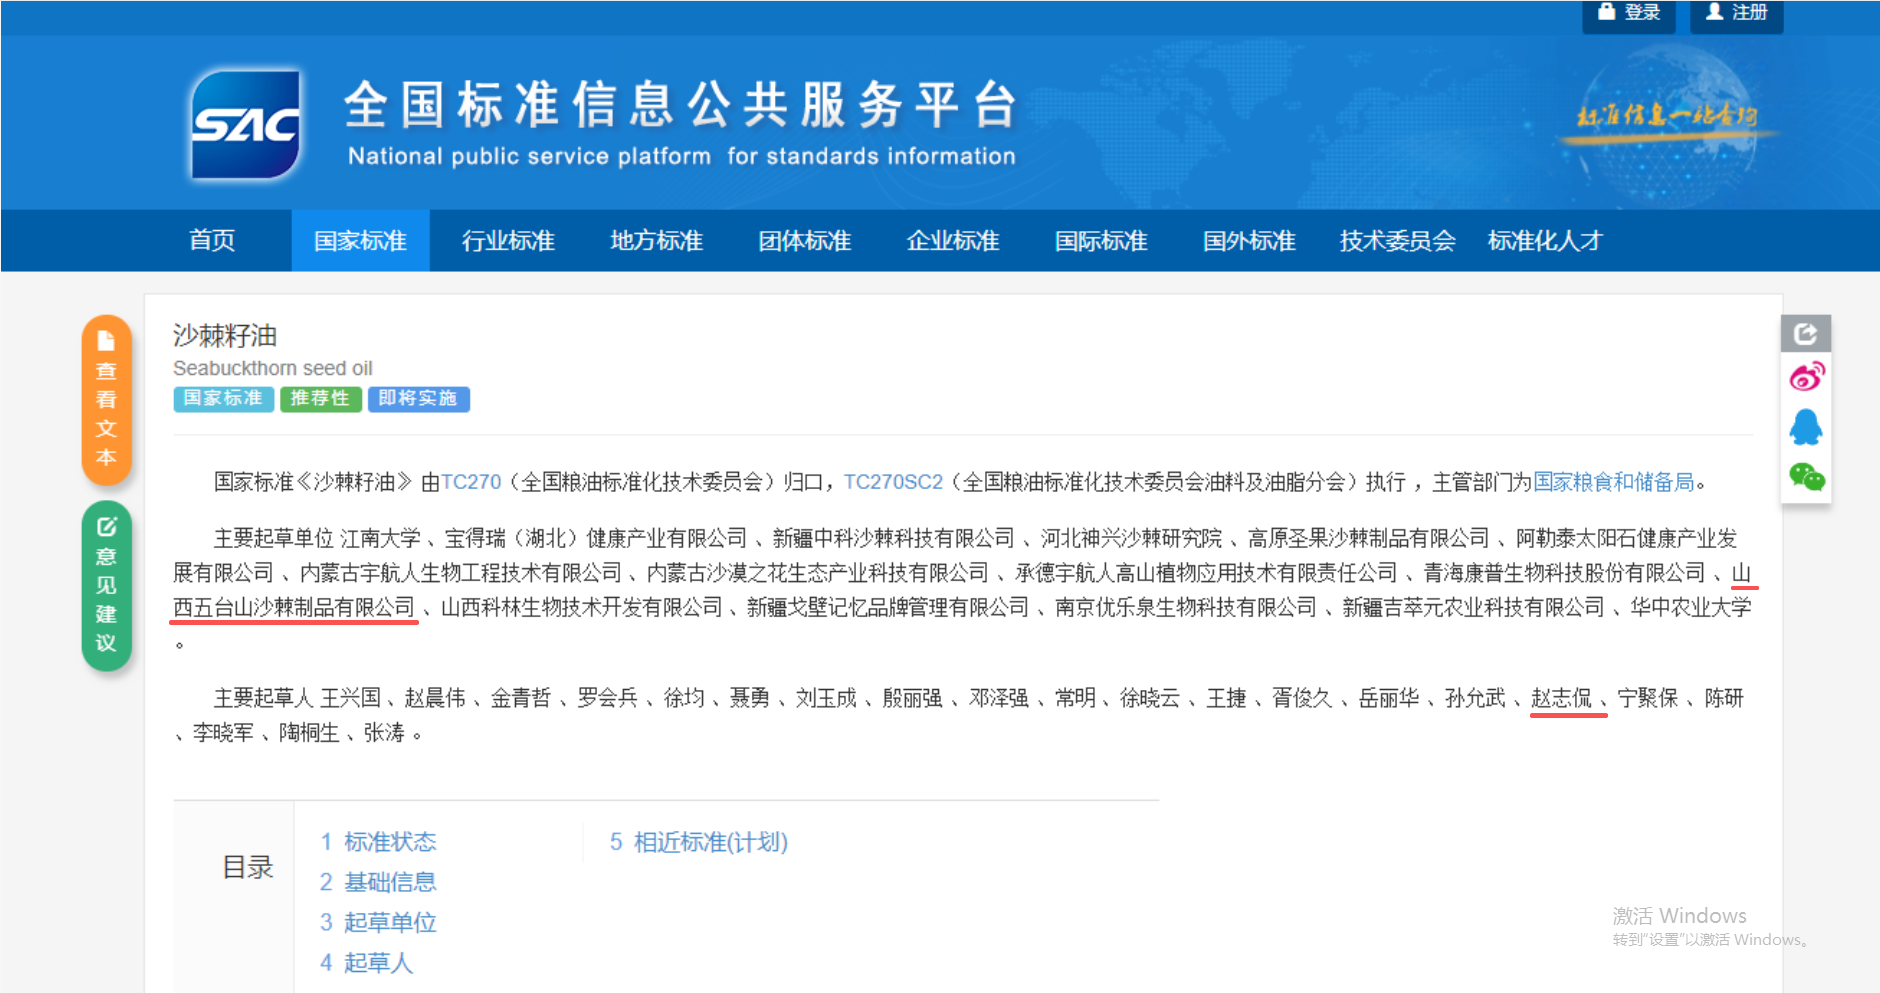This screenshot has height=993, width=1880.
Task: Select the 行业标准 navigation tab
Action: click(x=508, y=241)
